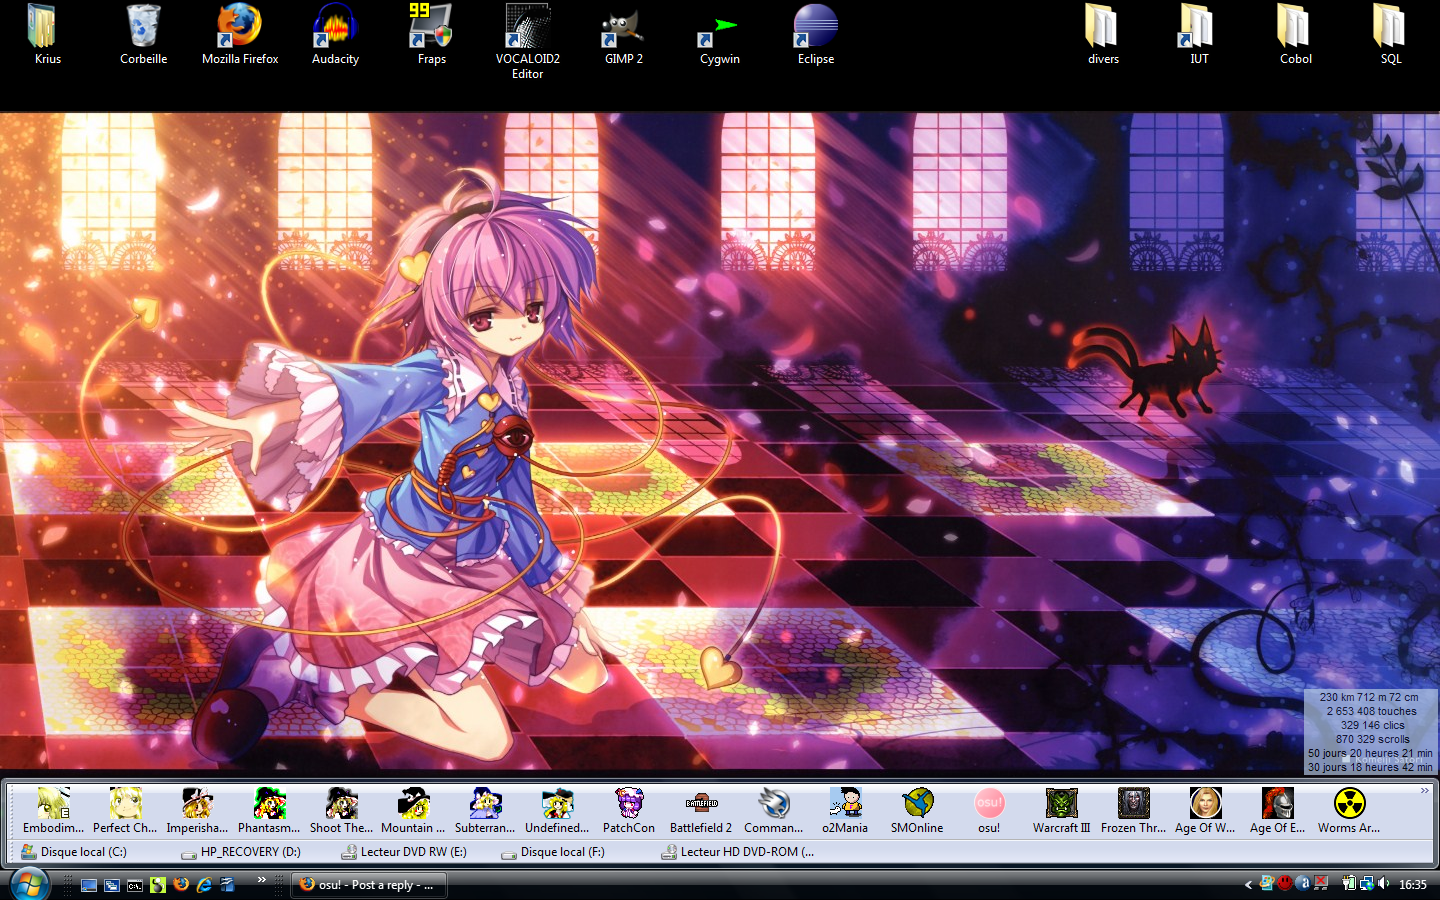1440x900 pixels.
Task: Launch Age Of W... from the toolbar
Action: point(1205,811)
